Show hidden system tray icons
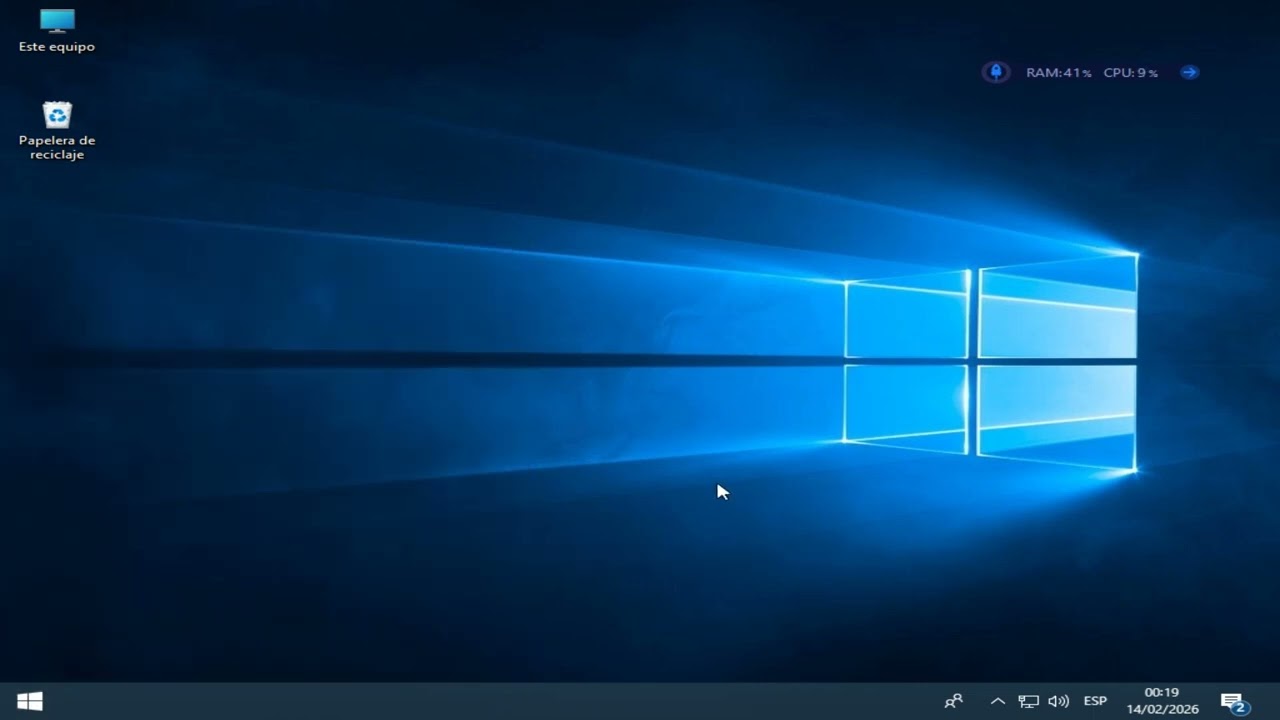Screen dimensions: 1280x720 pos(997,701)
